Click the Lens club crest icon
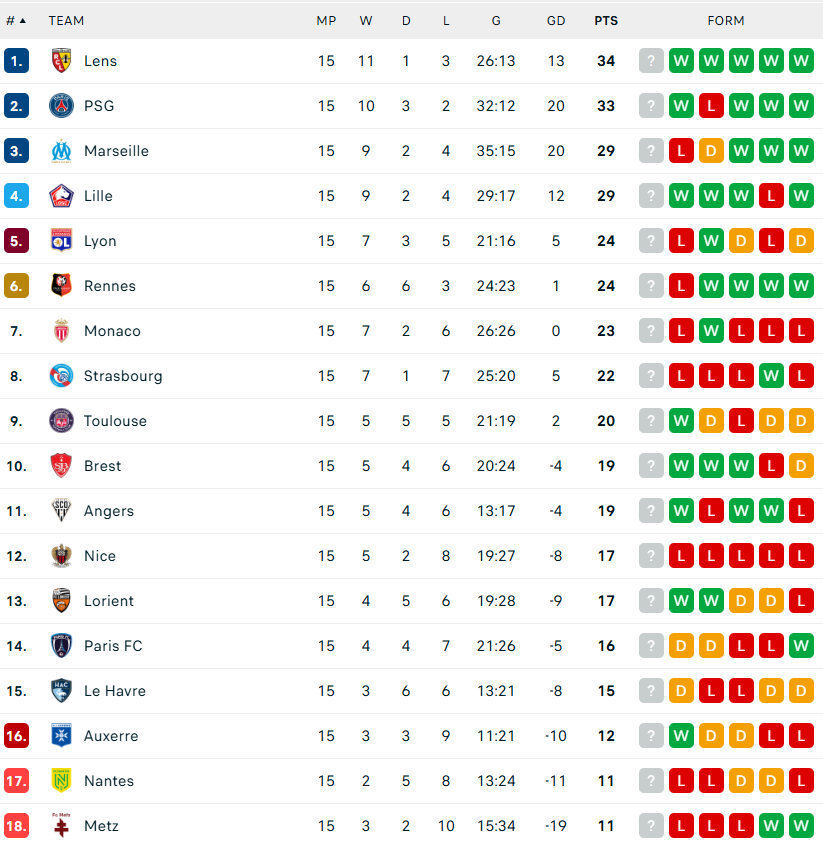Viewport: 823px width, 847px height. [x=62, y=61]
